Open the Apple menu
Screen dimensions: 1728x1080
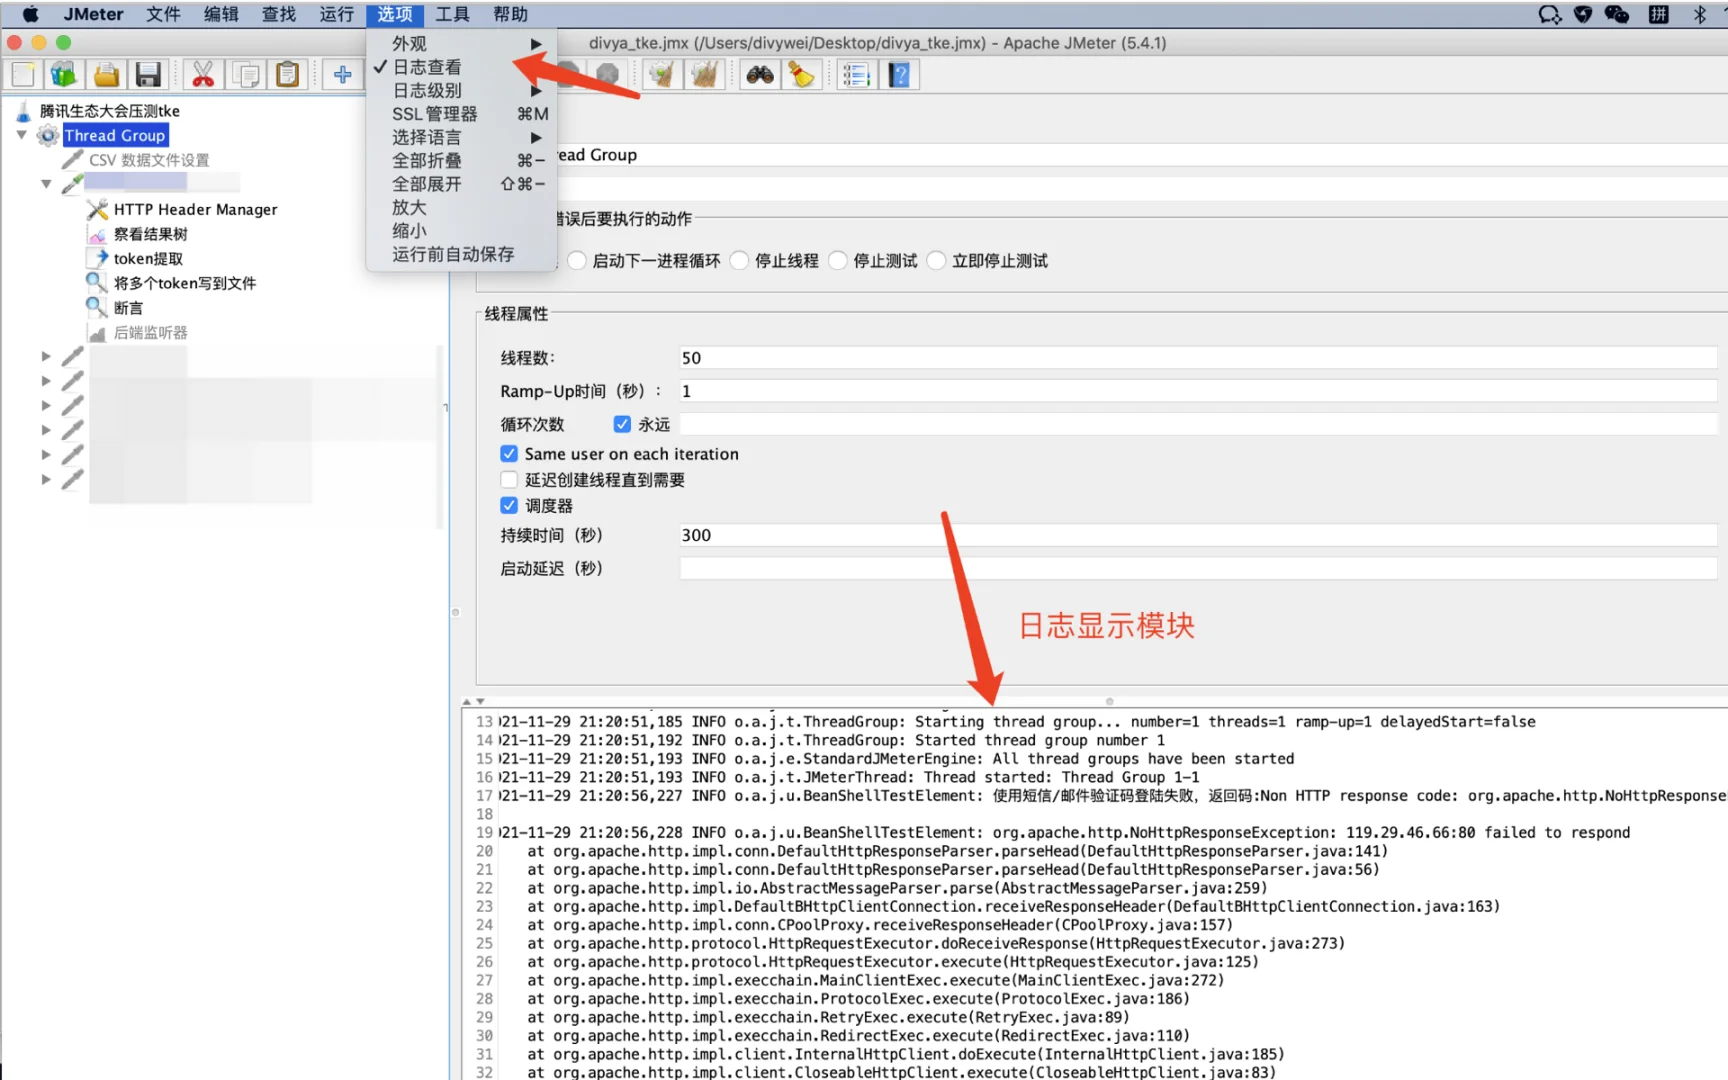tap(30, 14)
